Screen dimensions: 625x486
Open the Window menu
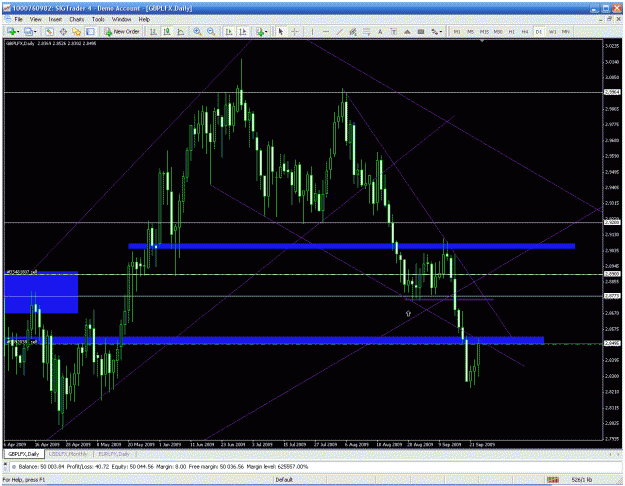click(x=121, y=19)
